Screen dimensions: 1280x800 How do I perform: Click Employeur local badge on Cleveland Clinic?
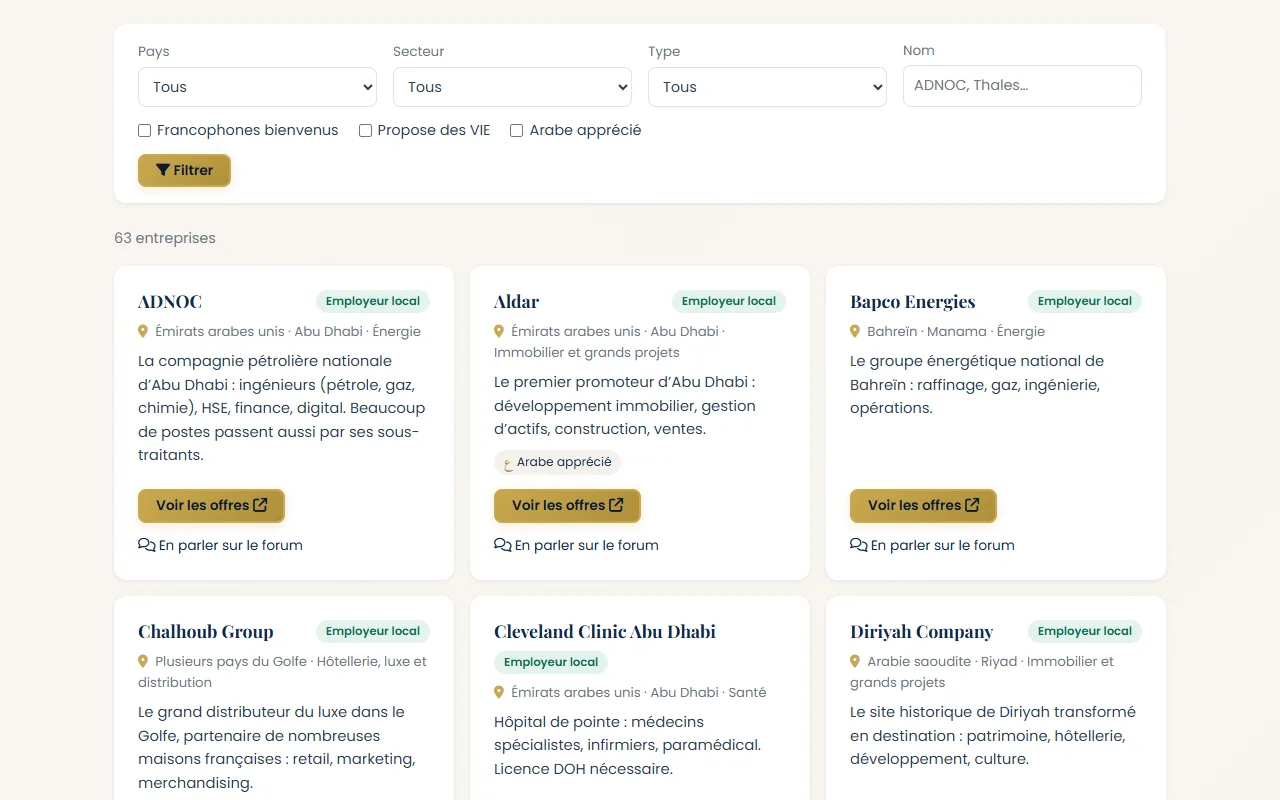point(551,662)
